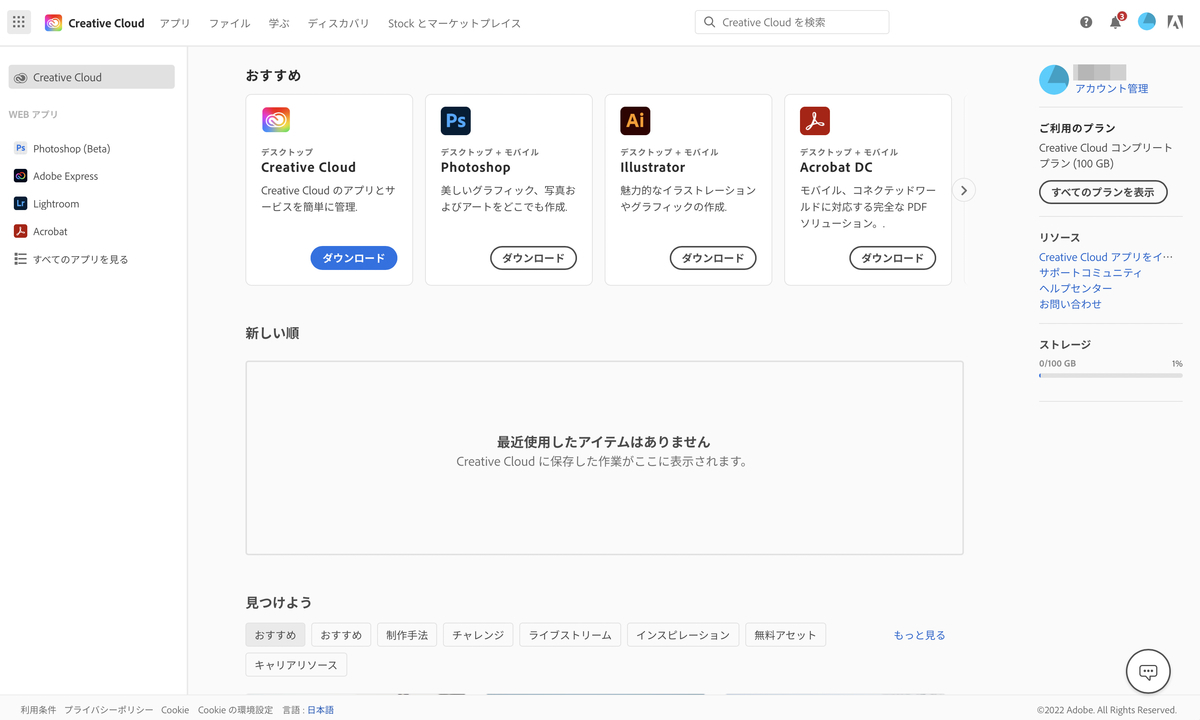Open the chat support bubble icon
Image resolution: width=1200 pixels, height=720 pixels.
1148,672
